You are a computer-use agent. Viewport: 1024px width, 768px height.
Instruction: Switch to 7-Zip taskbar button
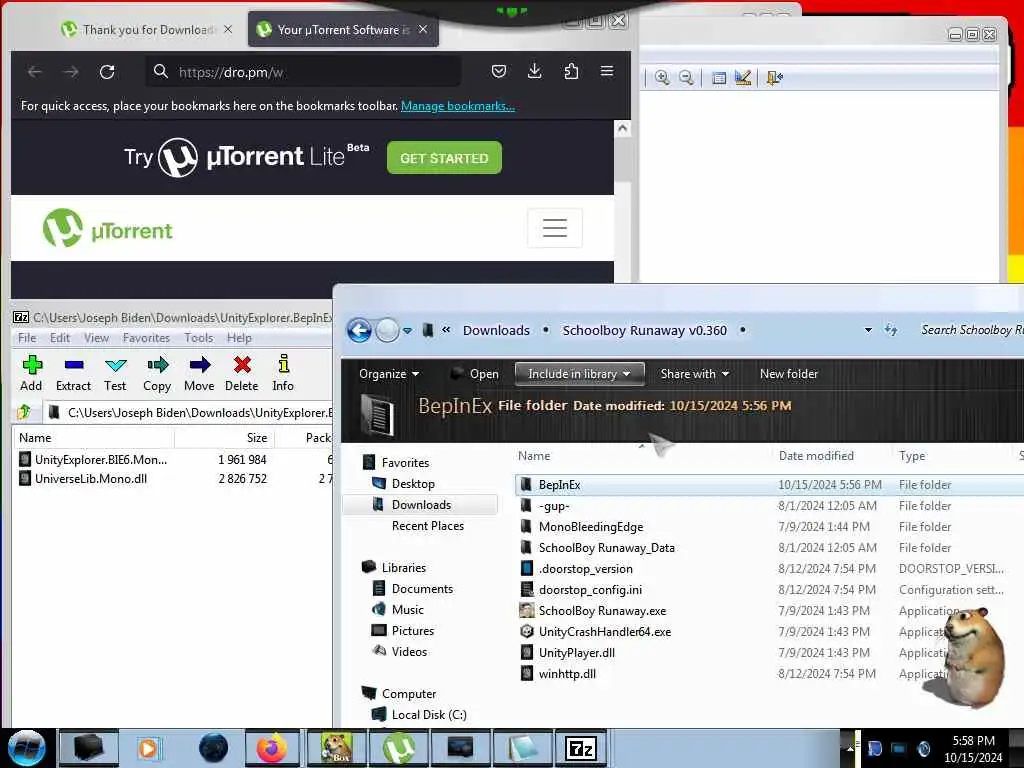pos(581,748)
